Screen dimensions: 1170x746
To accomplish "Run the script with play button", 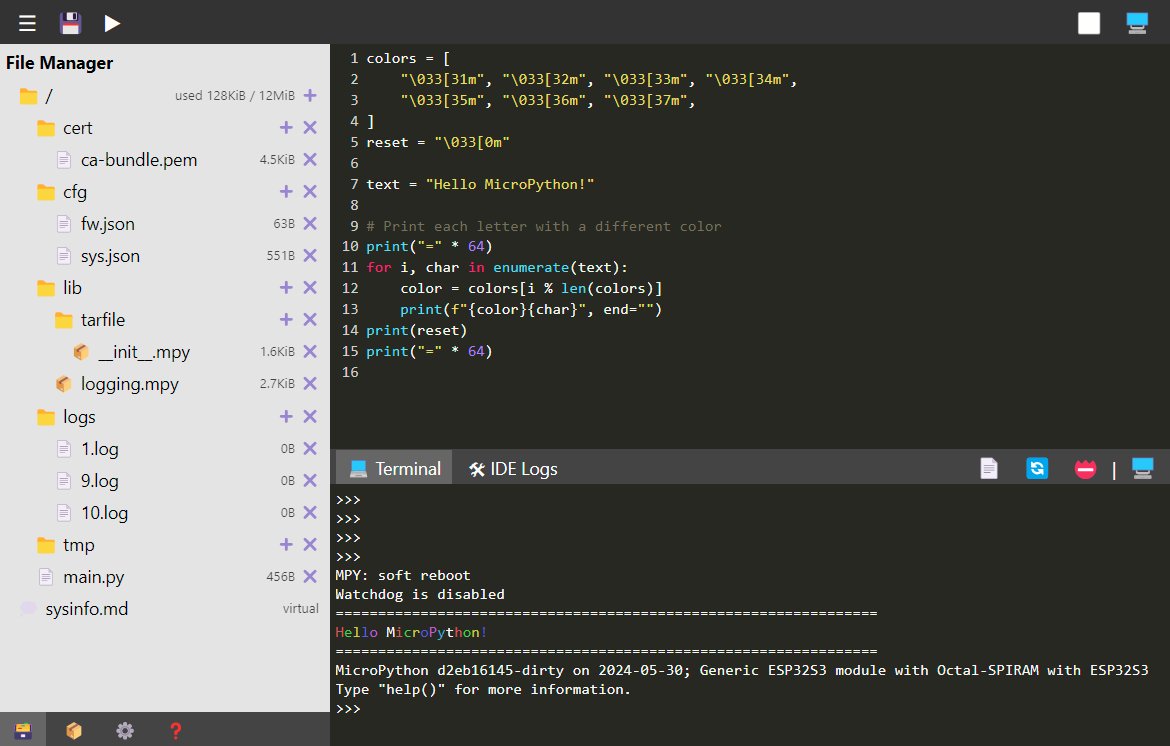I will pyautogui.click(x=112, y=23).
